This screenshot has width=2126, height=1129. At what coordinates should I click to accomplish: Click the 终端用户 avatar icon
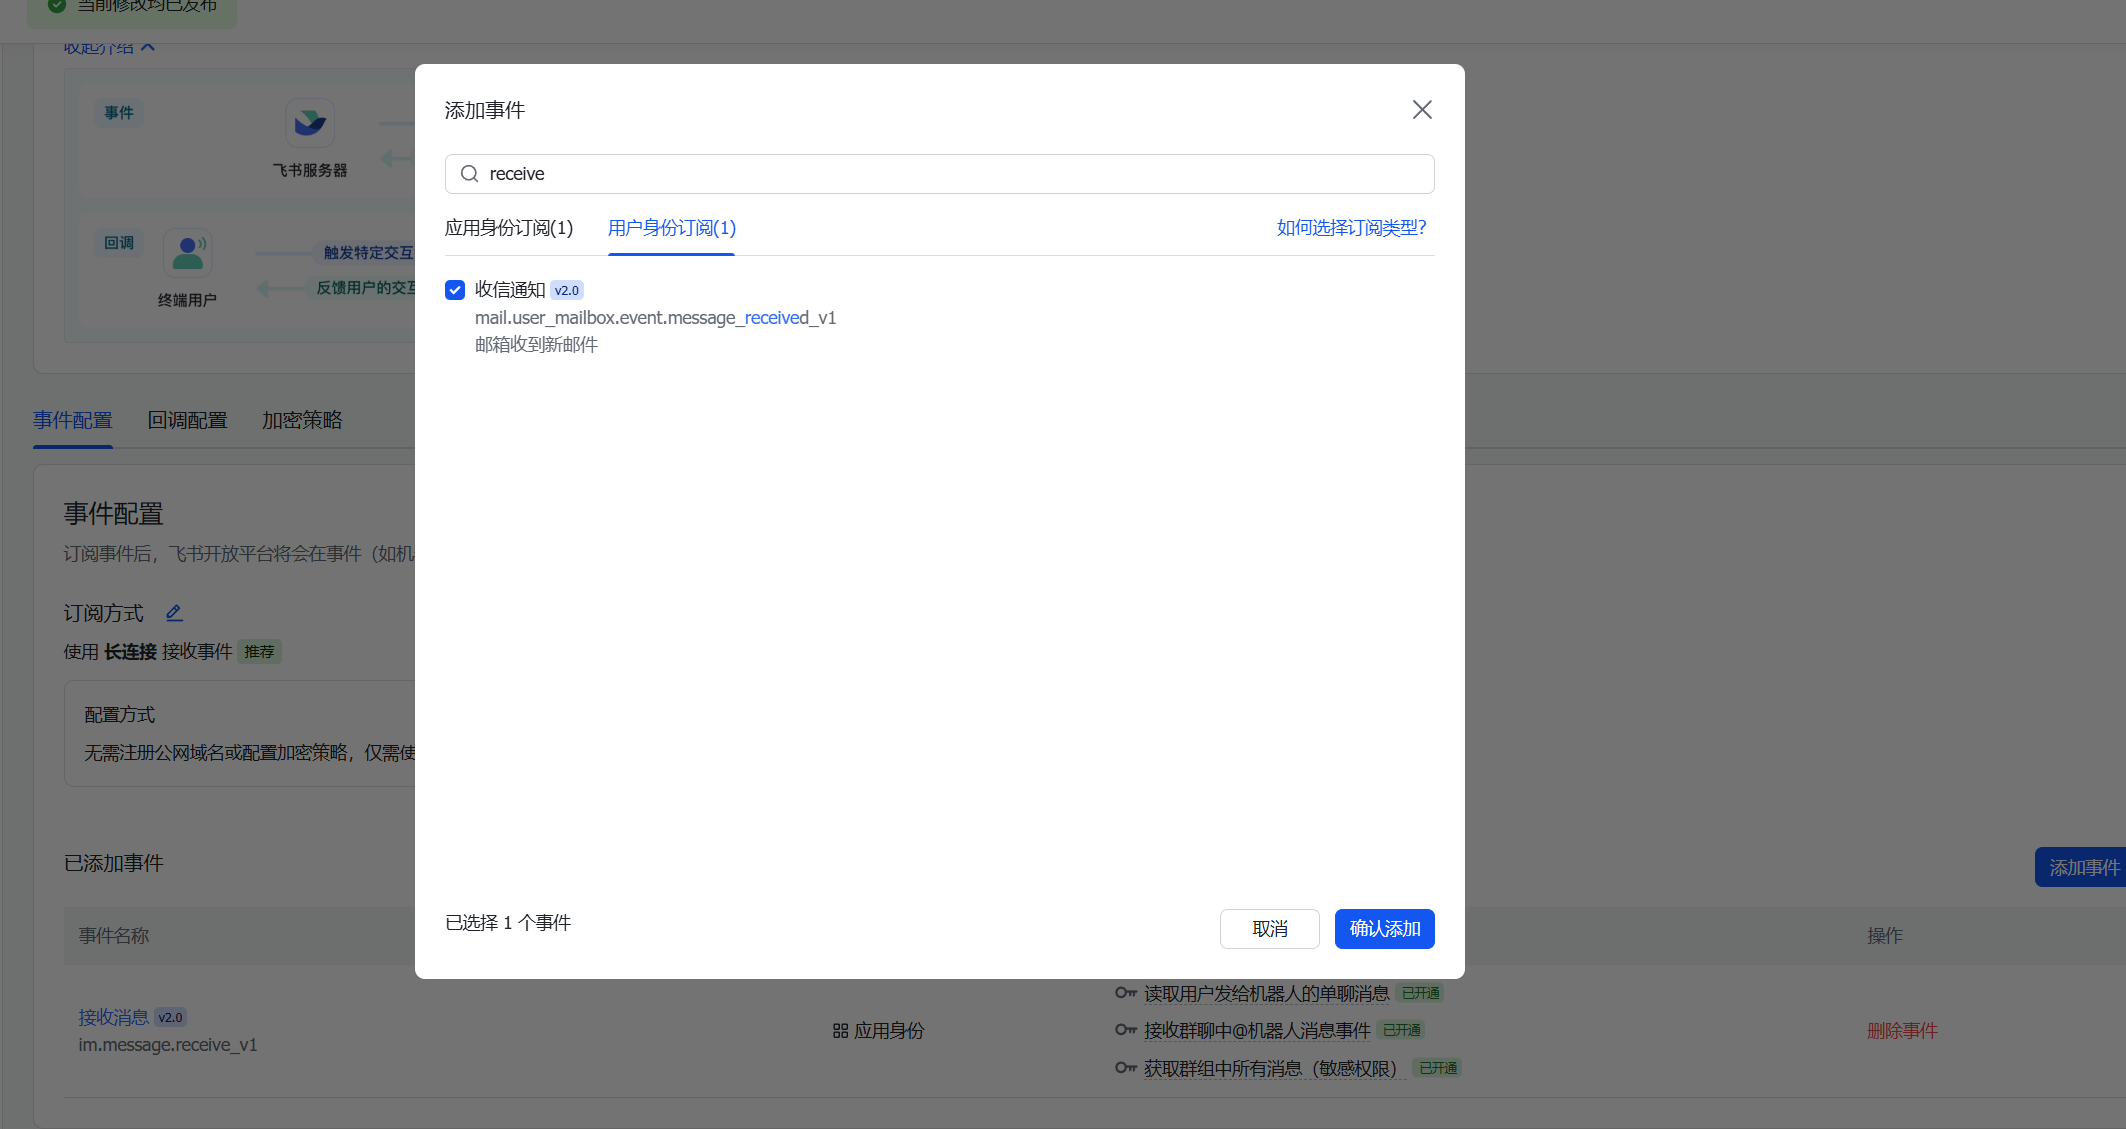click(x=188, y=252)
